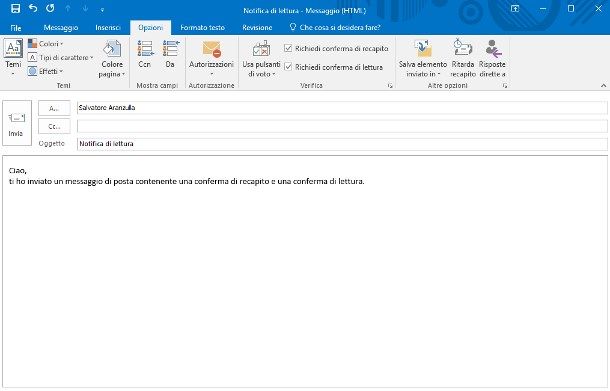The width and height of the screenshot is (610, 391).
Task: Click the lightbulb help icon
Action: (293, 27)
